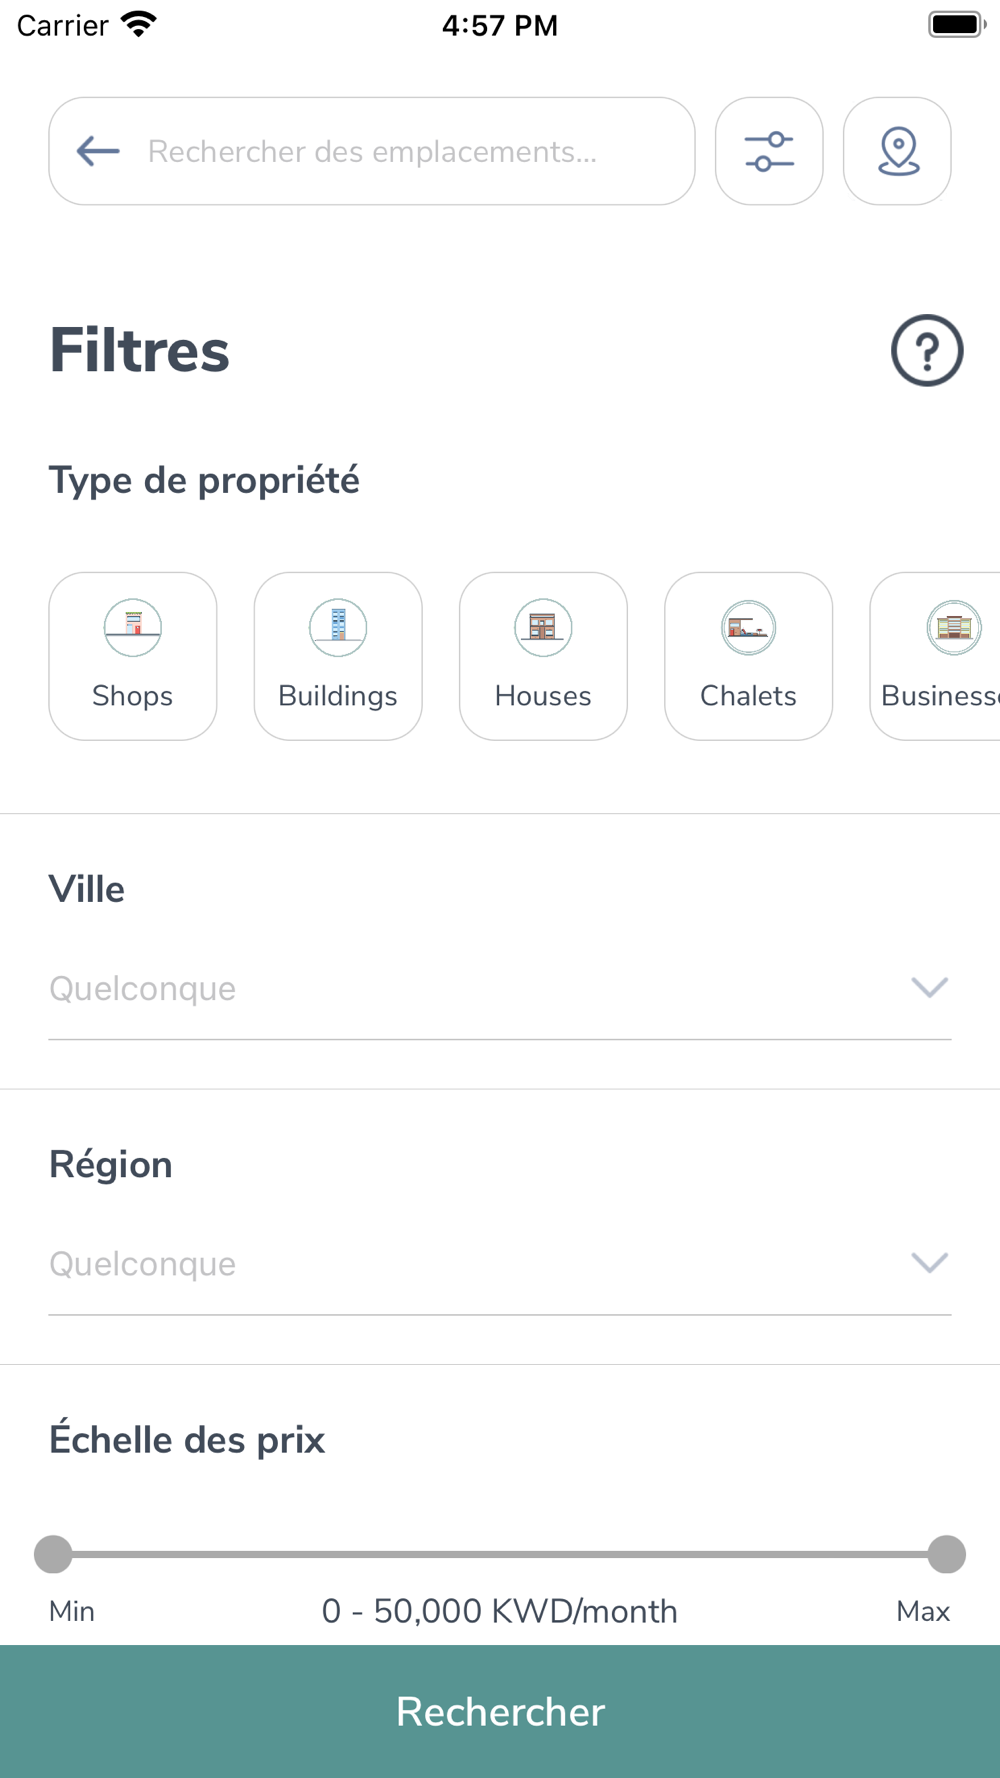Focus the Rechercher des emplacements search field
Image resolution: width=1000 pixels, height=1778 pixels.
point(400,151)
